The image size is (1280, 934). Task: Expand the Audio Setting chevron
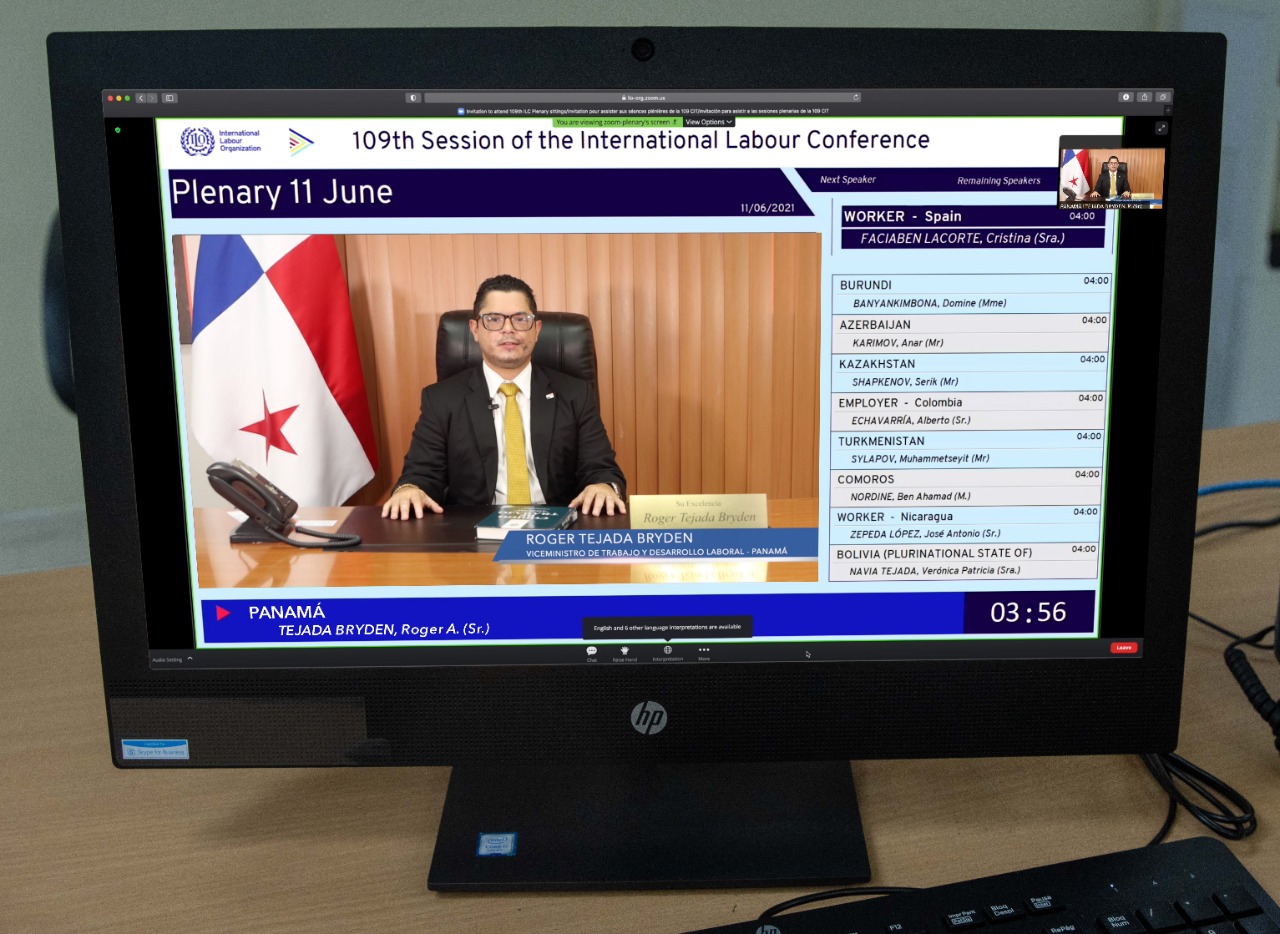pos(190,659)
